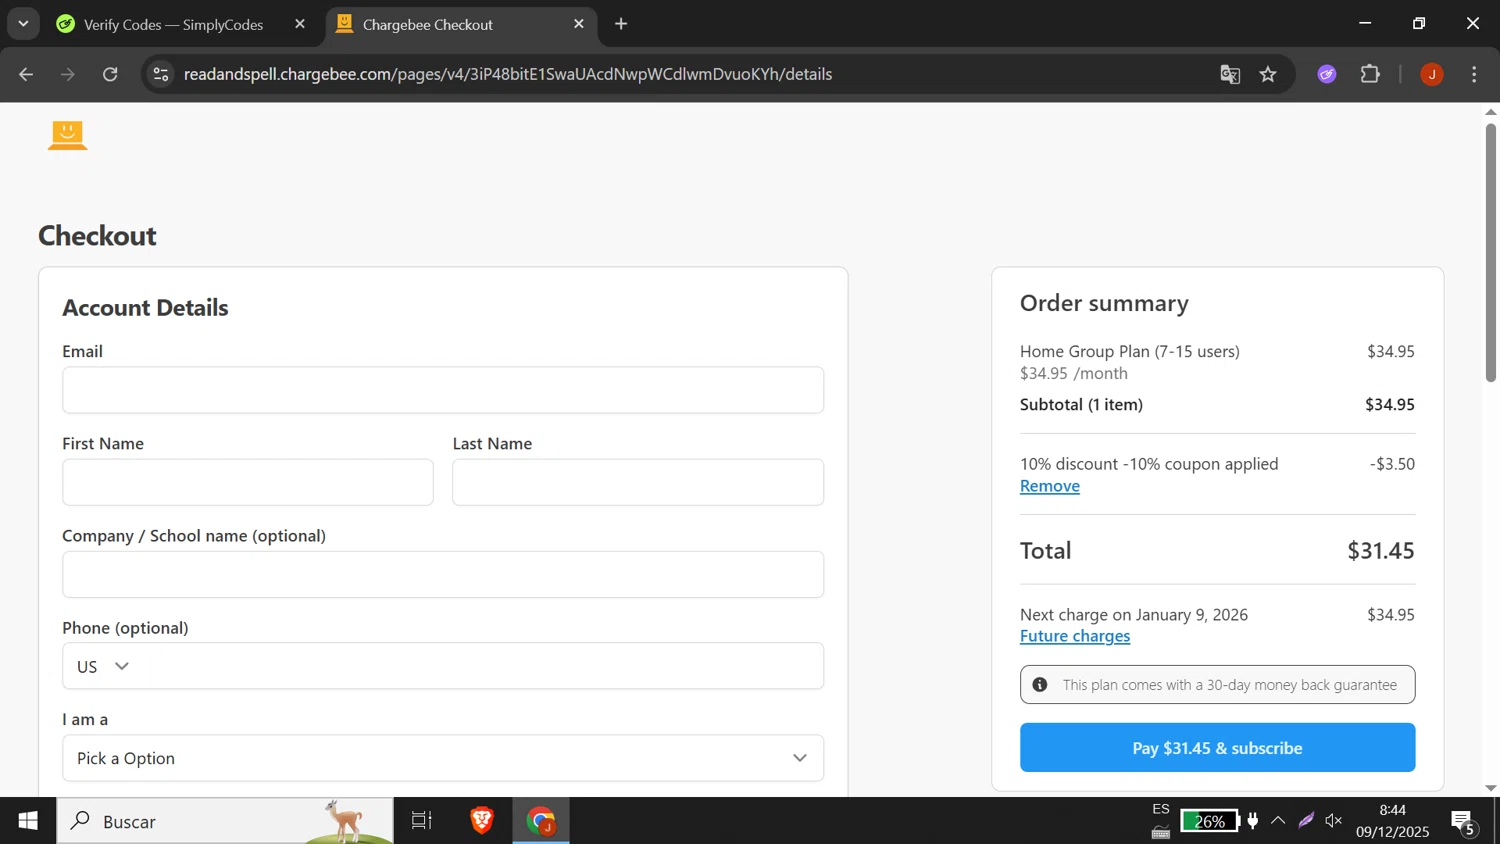This screenshot has width=1500, height=844.
Task: Open the Chrome three-dot menu
Action: click(1474, 74)
